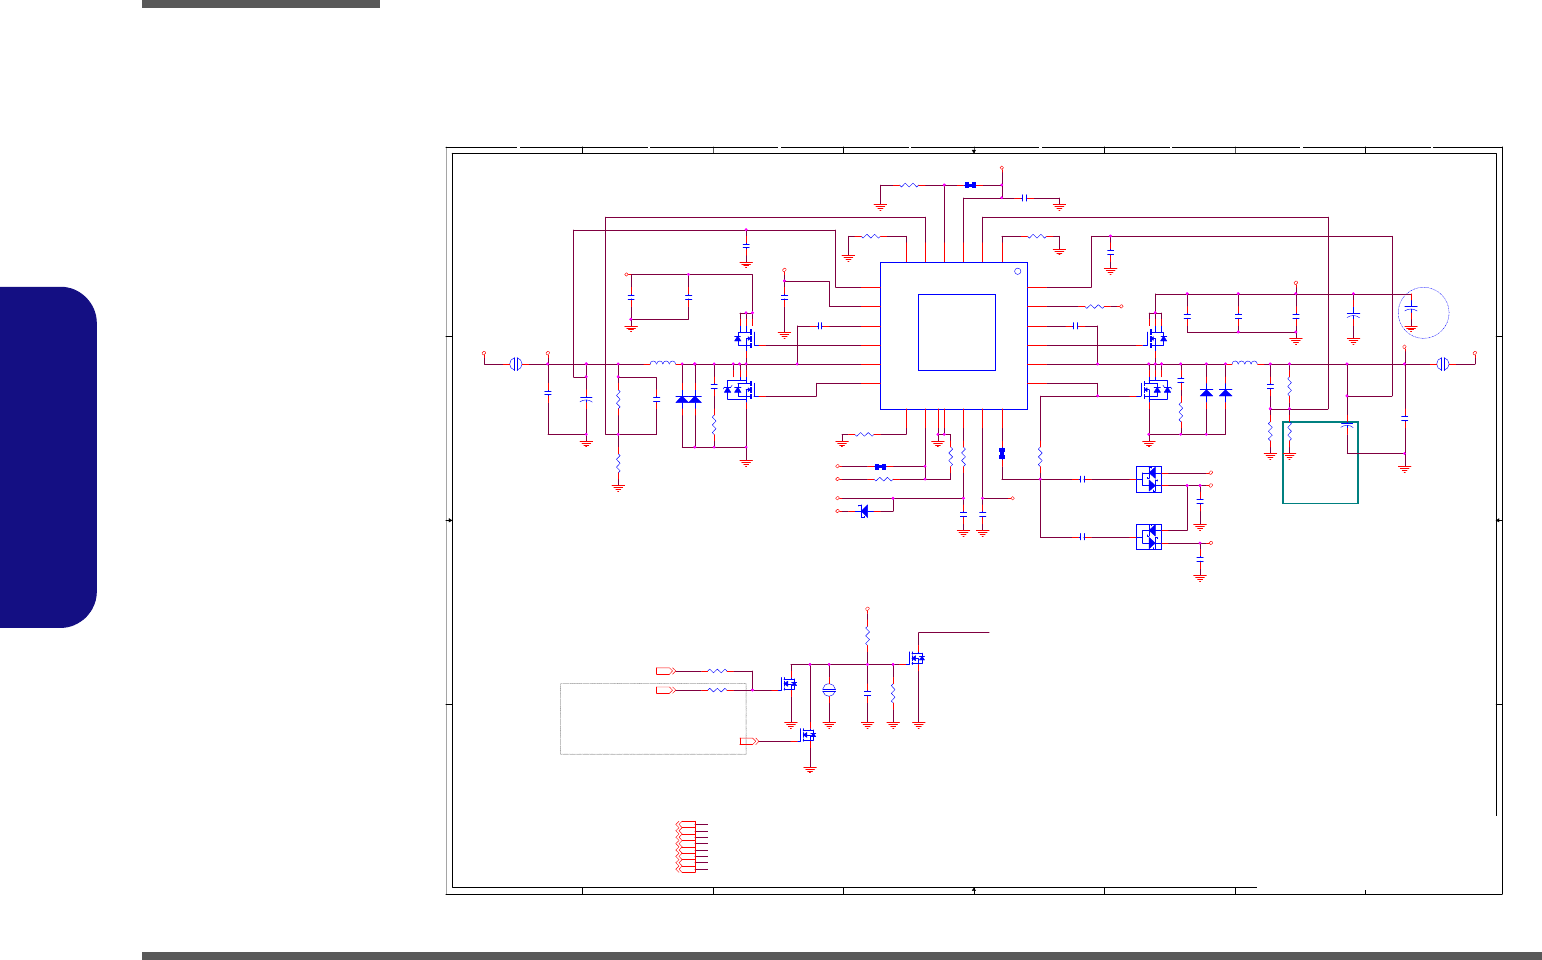The image size is (1542, 960).
Task: Click the bottom-most MOSFET in the lower circuit
Action: 809,735
